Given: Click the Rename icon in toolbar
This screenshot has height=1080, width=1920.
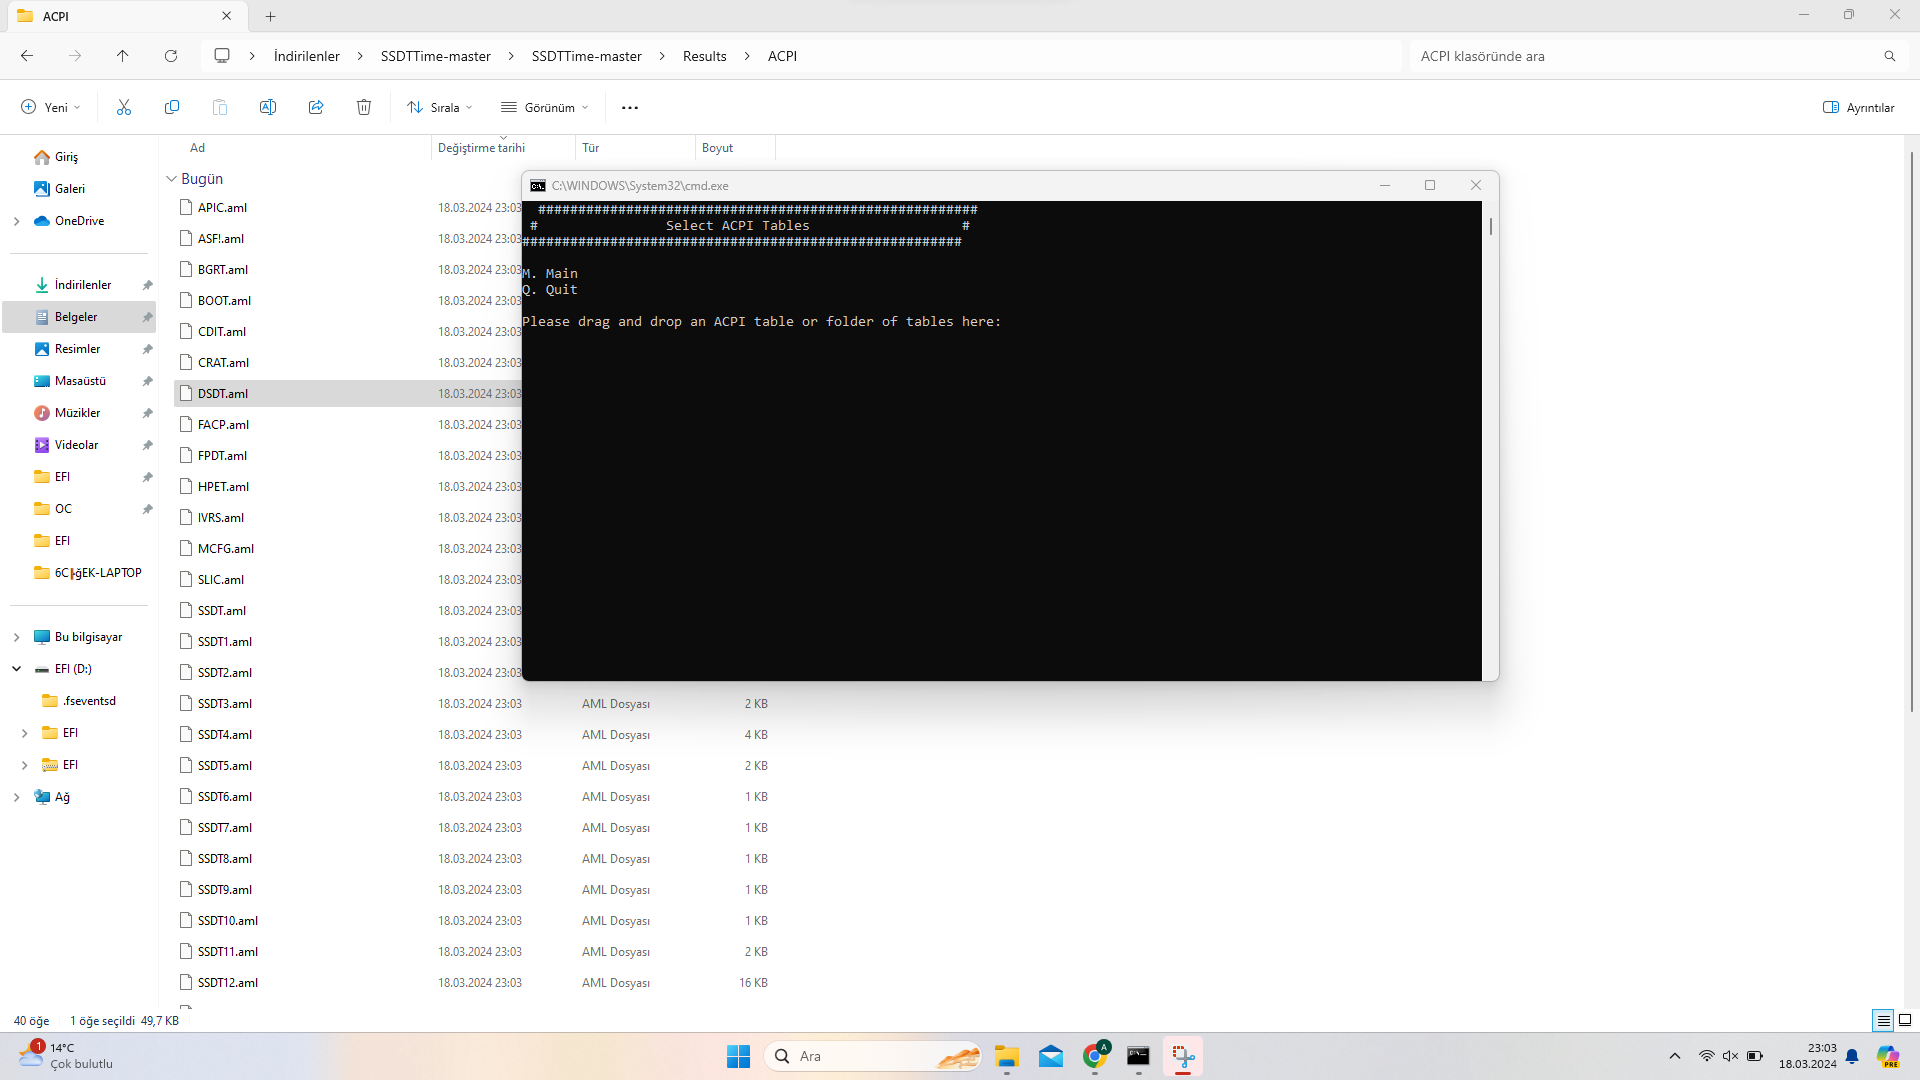Looking at the screenshot, I should (x=268, y=107).
